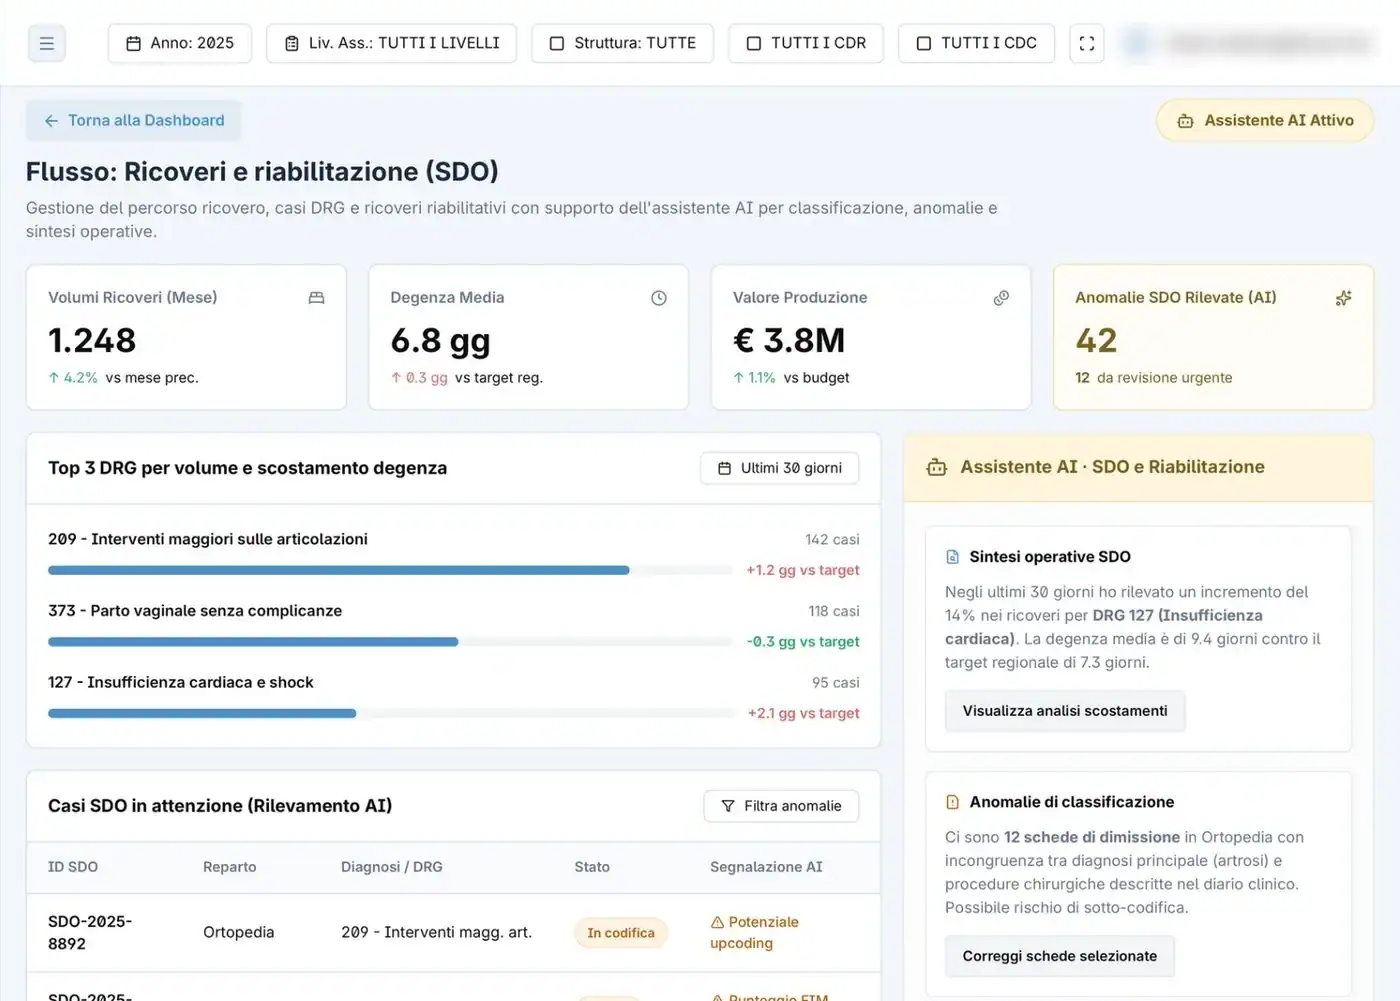Click the Ortopedia cell in the SDO table
The width and height of the screenshot is (1400, 1001).
[x=239, y=932]
